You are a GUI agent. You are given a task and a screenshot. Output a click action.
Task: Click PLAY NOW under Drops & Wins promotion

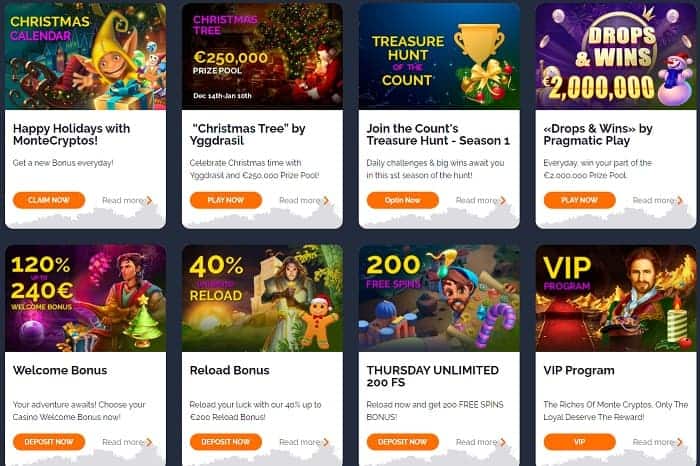coord(579,200)
